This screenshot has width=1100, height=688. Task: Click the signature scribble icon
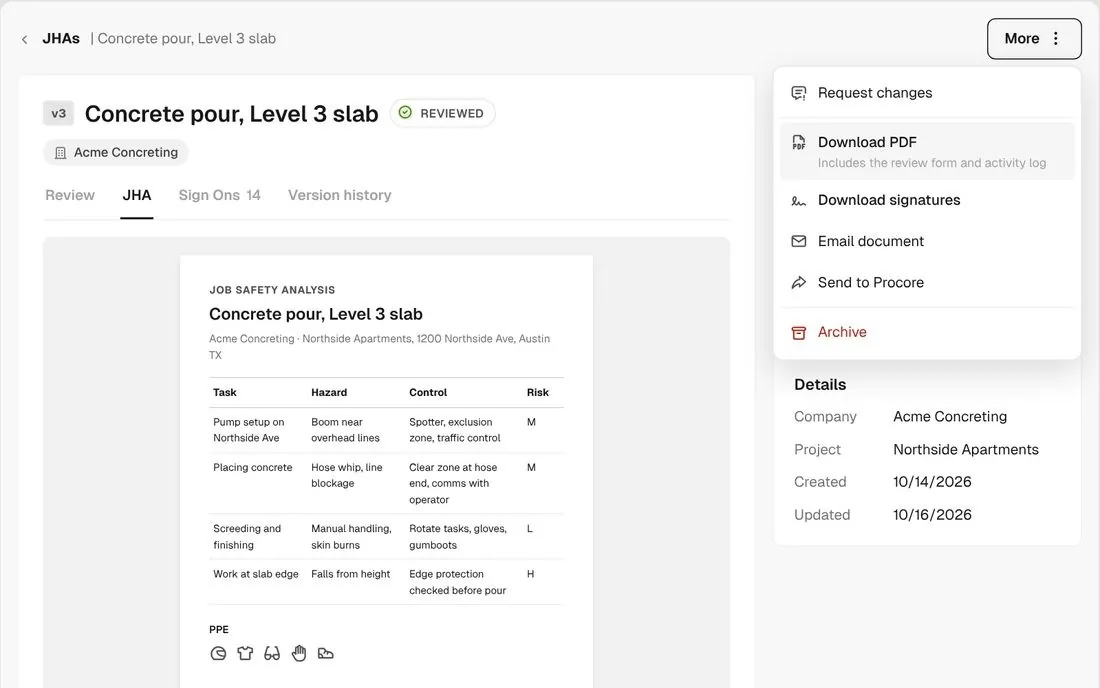pos(798,201)
